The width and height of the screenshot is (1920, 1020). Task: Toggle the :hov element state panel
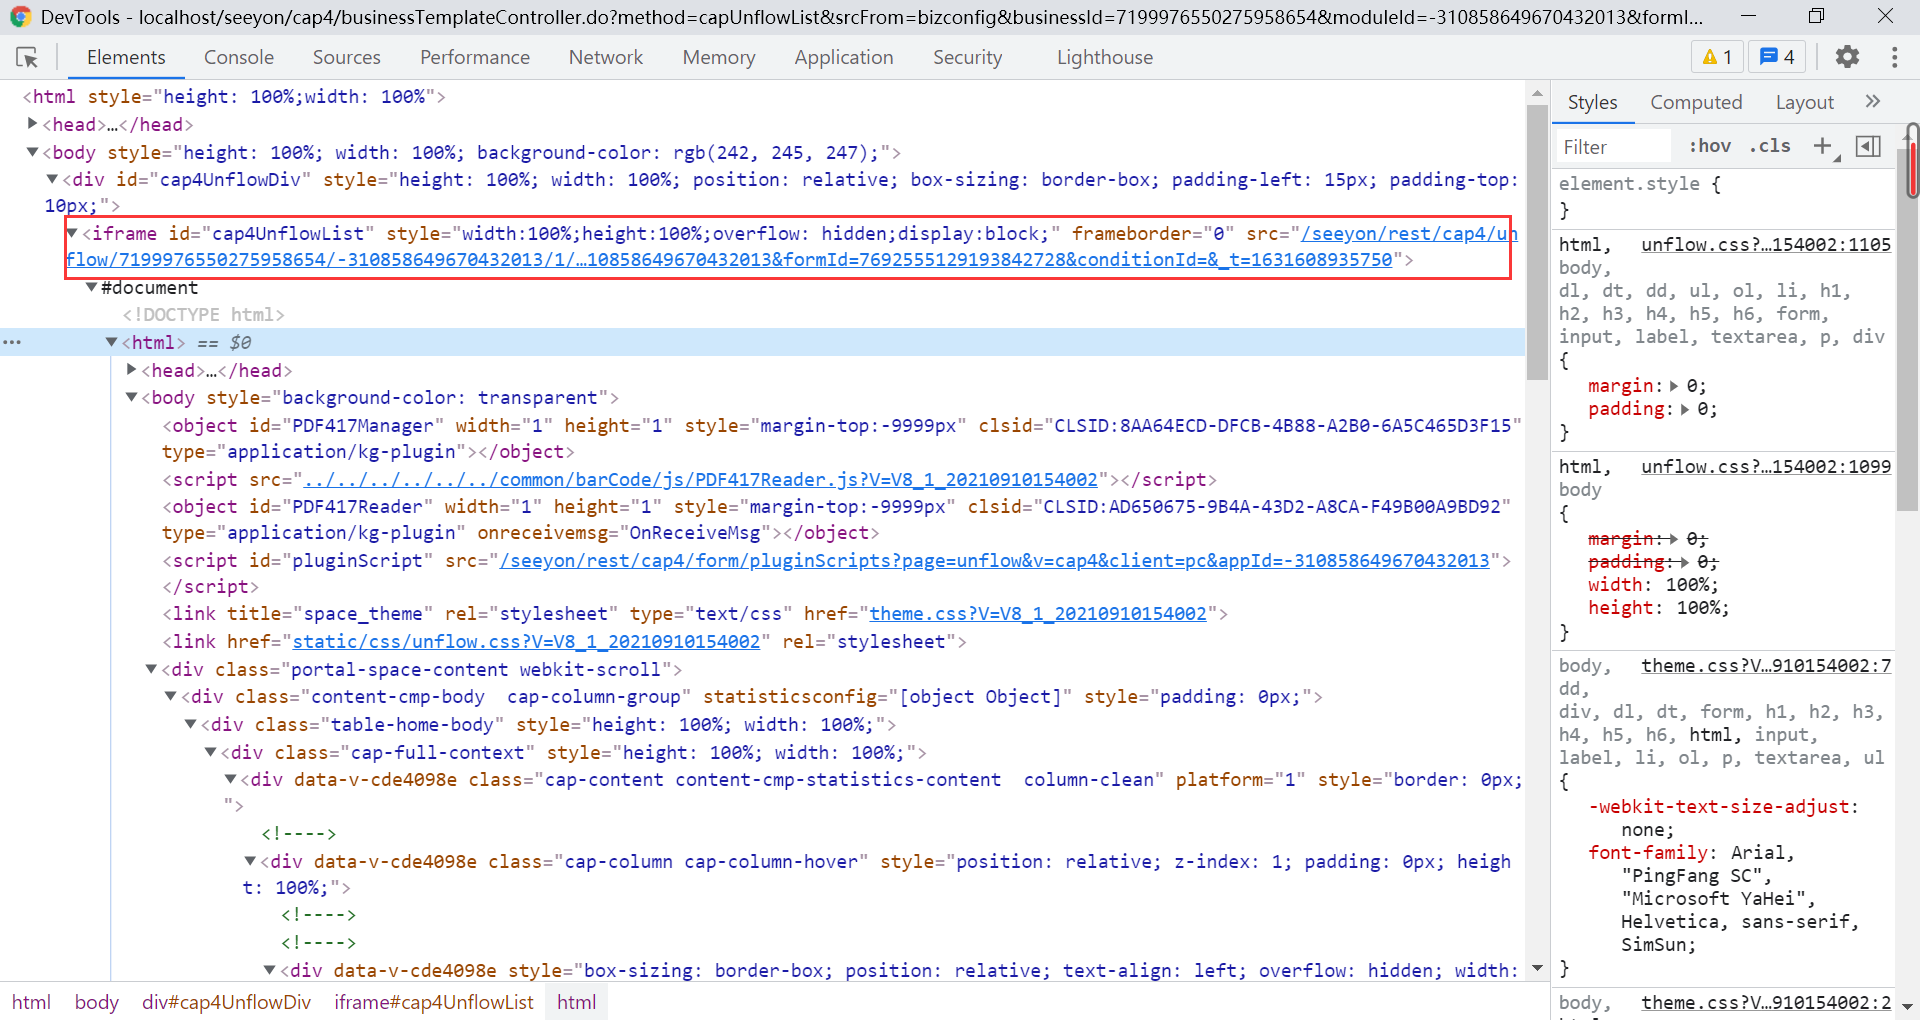[1709, 146]
